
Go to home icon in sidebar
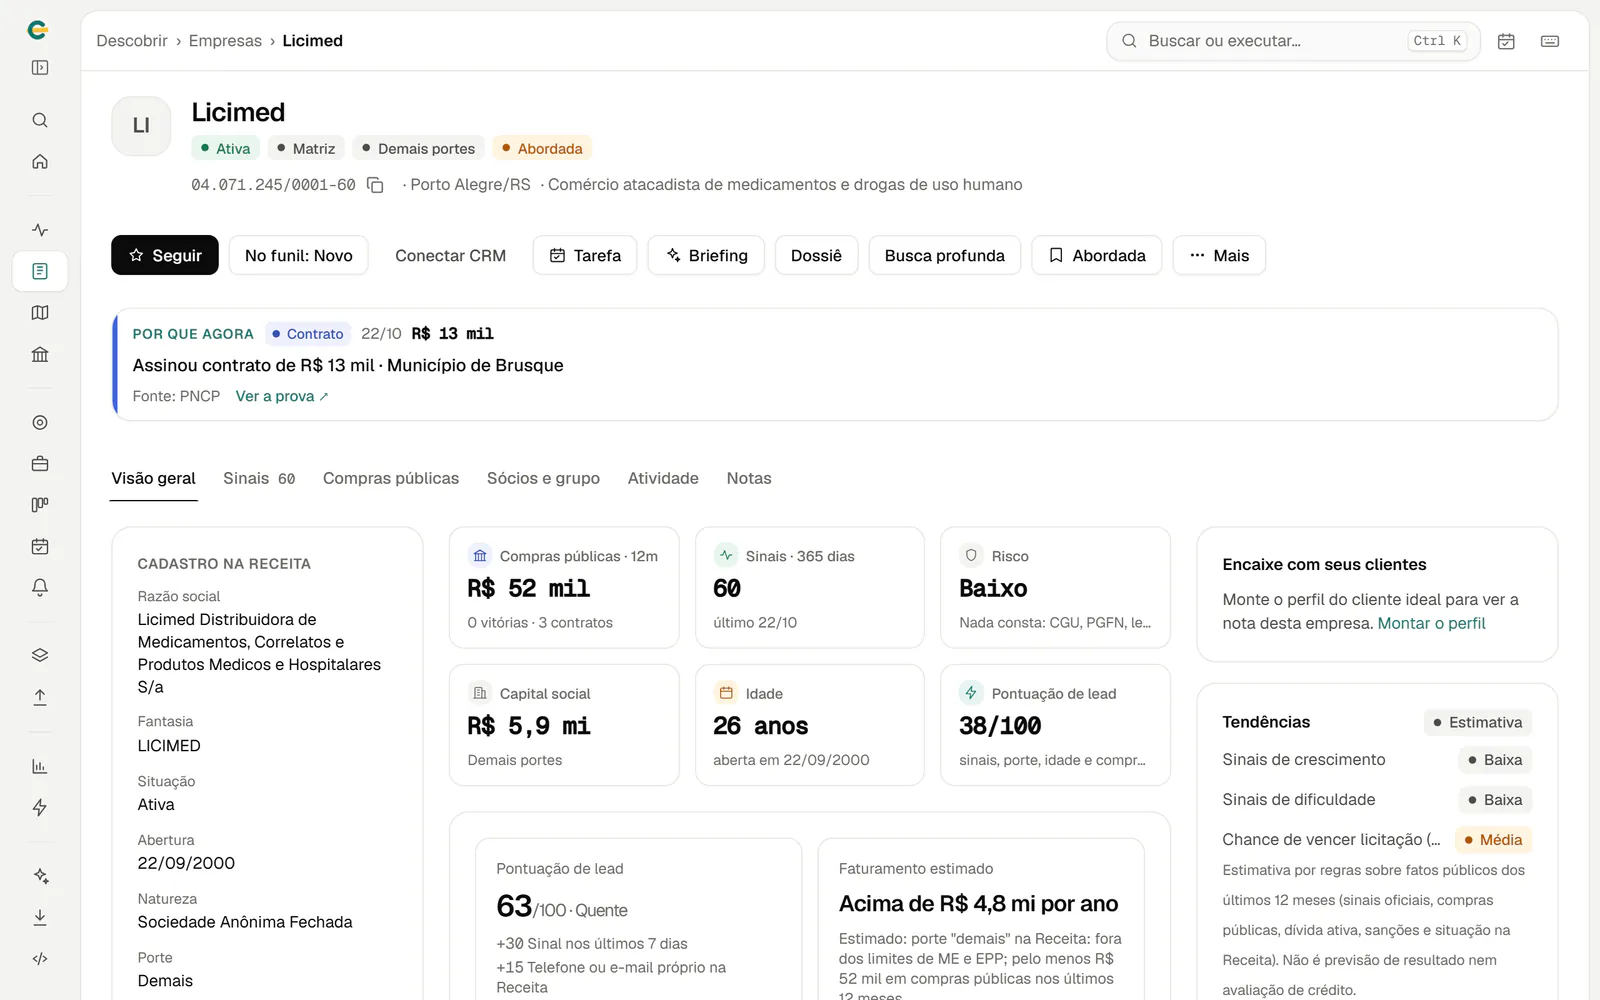click(40, 162)
